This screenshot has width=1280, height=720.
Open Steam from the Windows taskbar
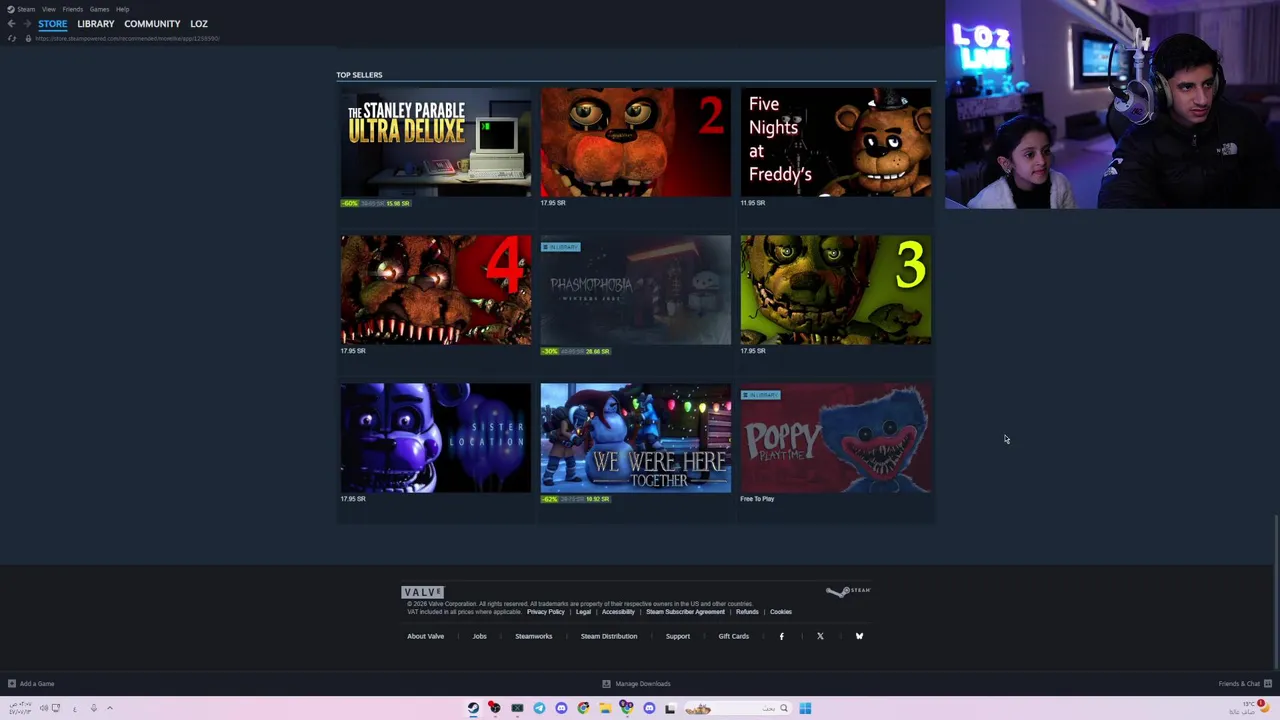click(x=473, y=708)
